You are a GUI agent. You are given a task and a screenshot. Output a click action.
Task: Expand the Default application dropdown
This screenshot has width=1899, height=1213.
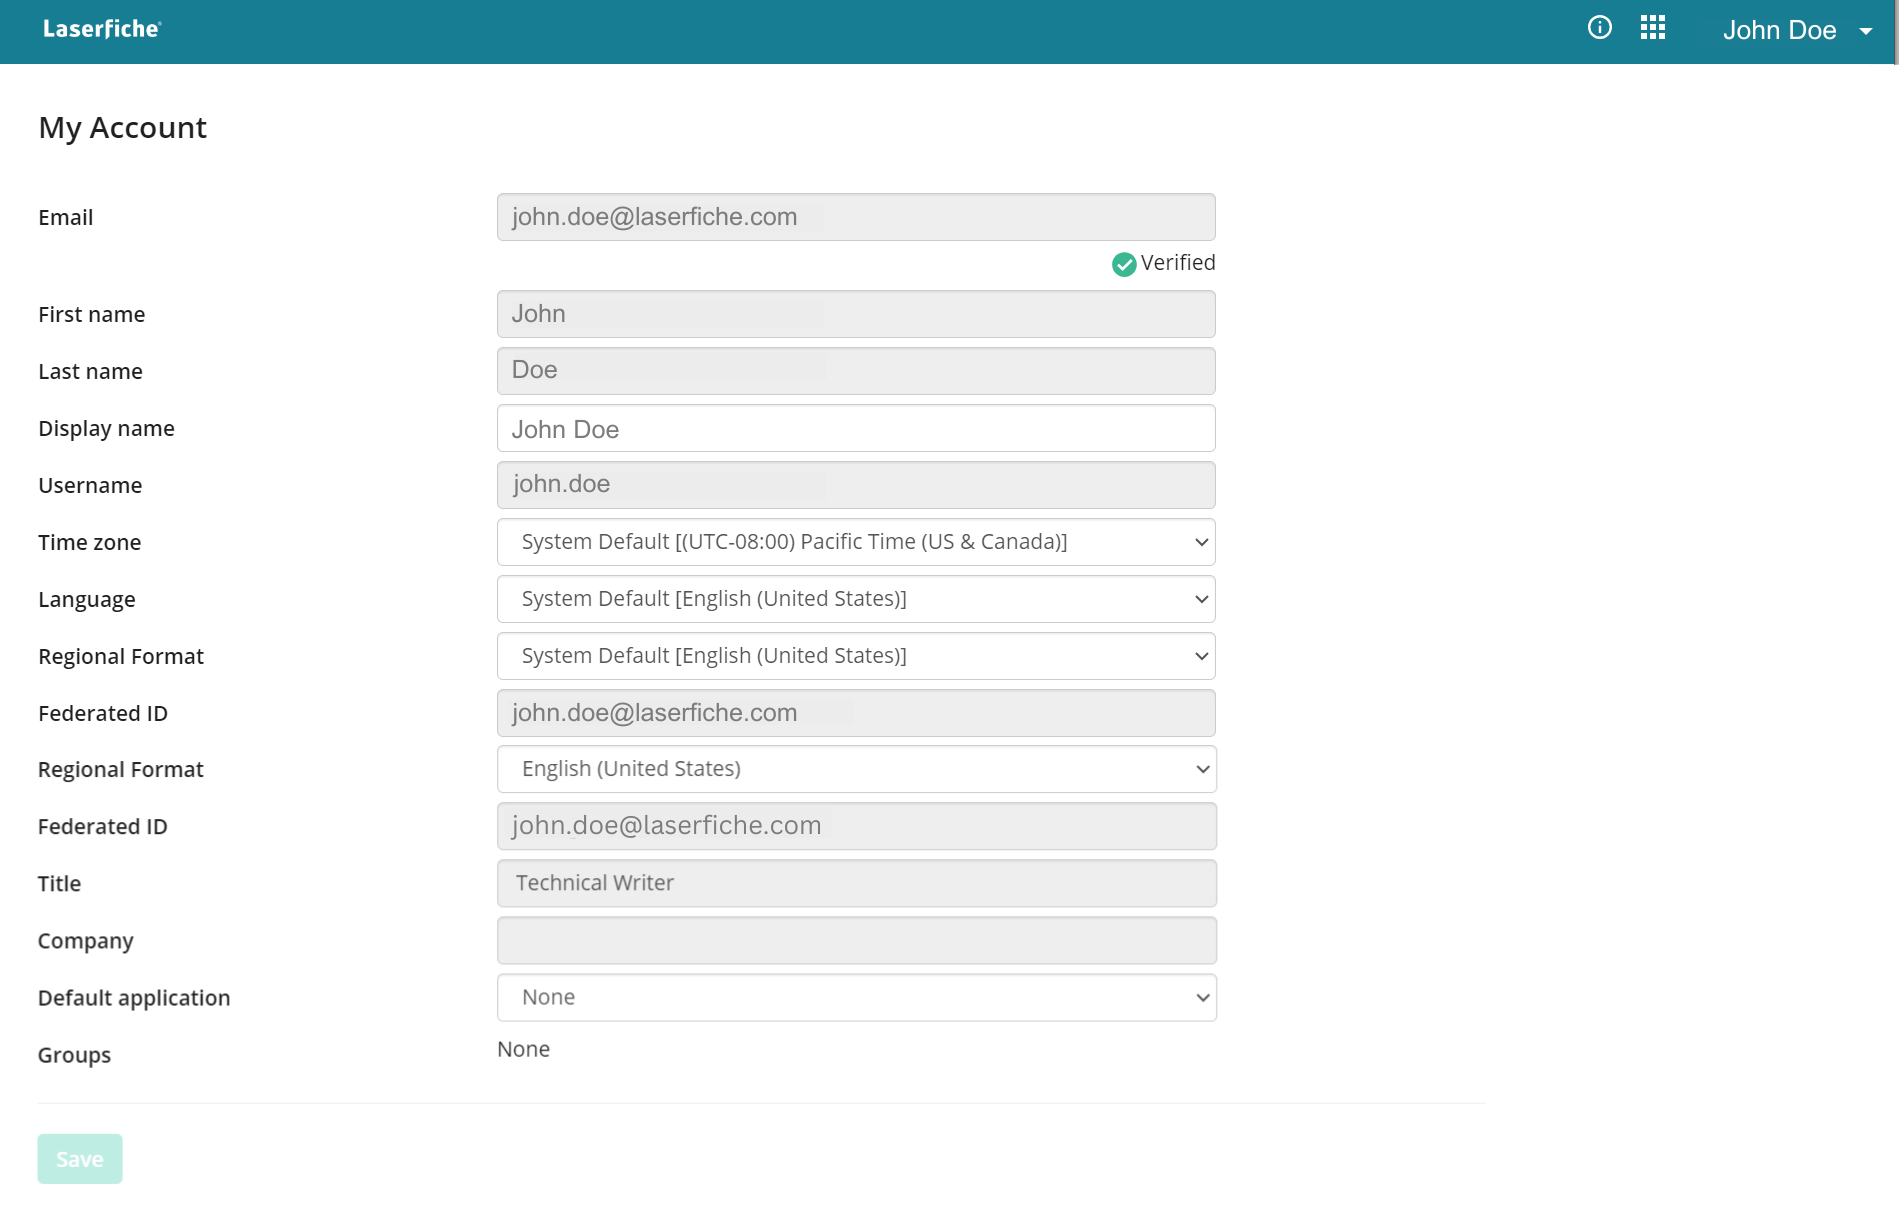click(855, 997)
